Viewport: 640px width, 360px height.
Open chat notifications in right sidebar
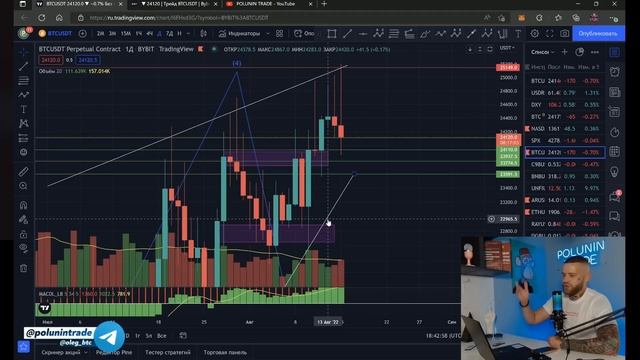tap(615, 196)
